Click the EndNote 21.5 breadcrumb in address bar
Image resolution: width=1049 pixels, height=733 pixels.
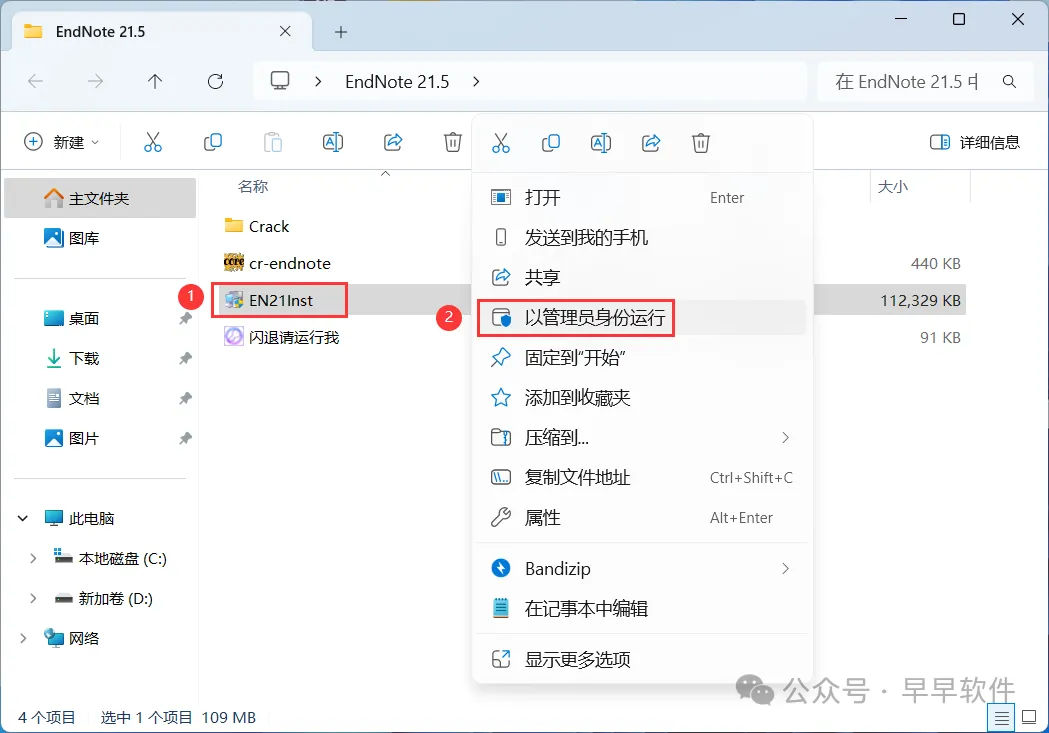point(397,82)
